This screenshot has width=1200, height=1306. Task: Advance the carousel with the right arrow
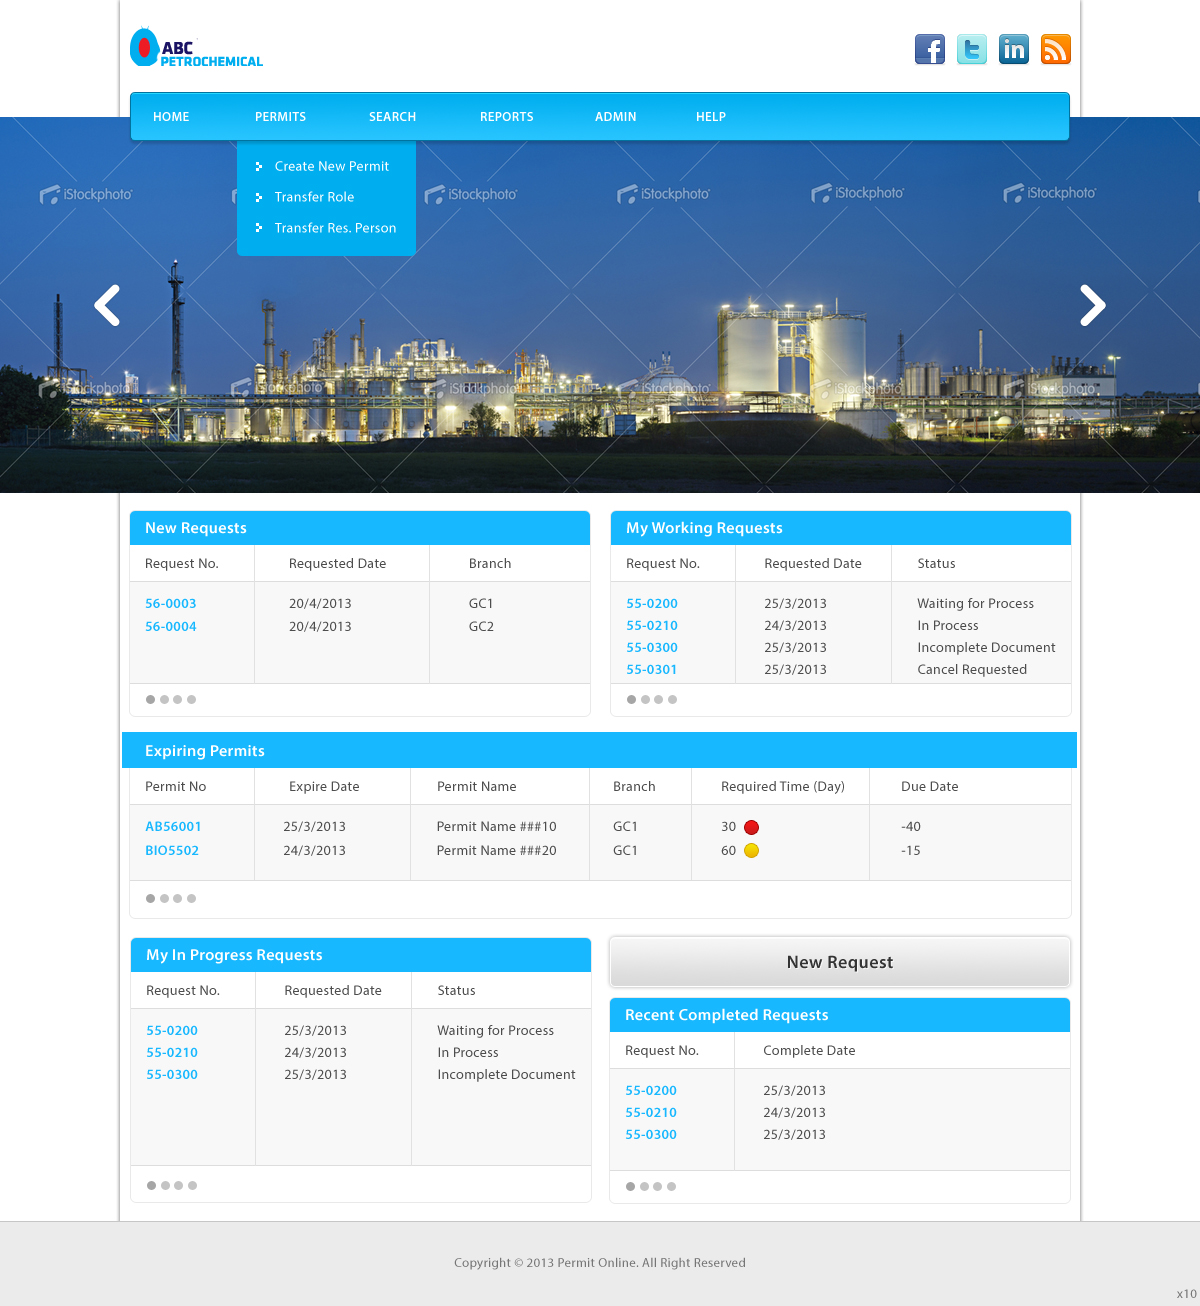click(x=1092, y=305)
